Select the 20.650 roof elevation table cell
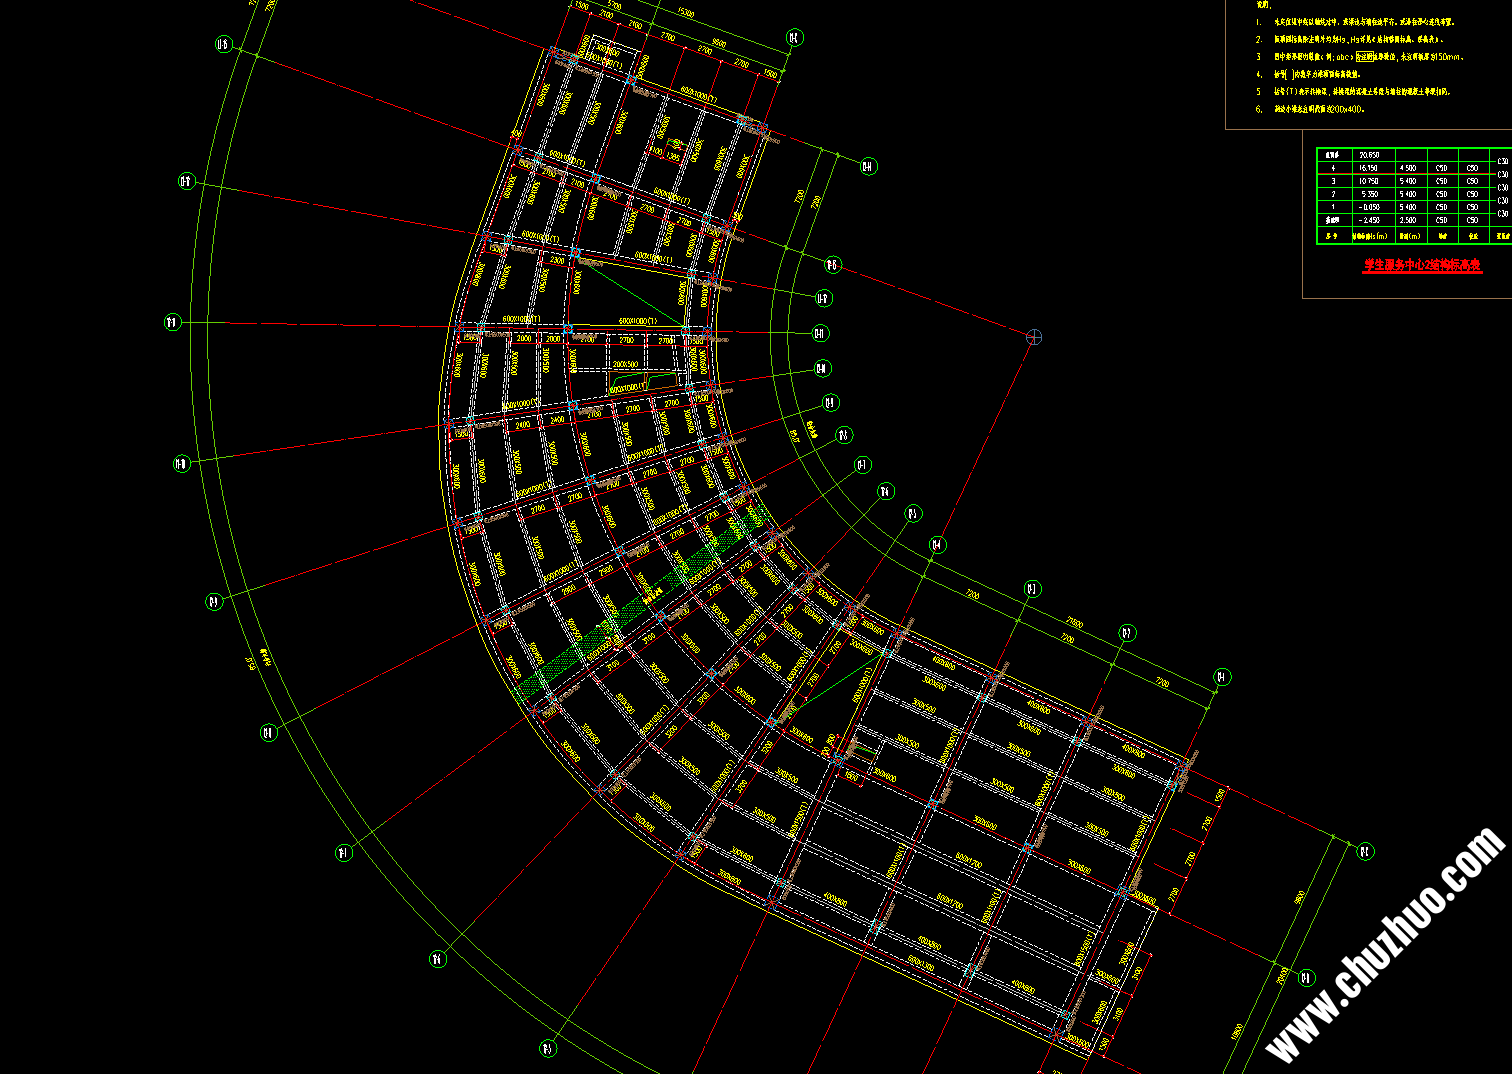The width and height of the screenshot is (1512, 1074). (x=1368, y=155)
